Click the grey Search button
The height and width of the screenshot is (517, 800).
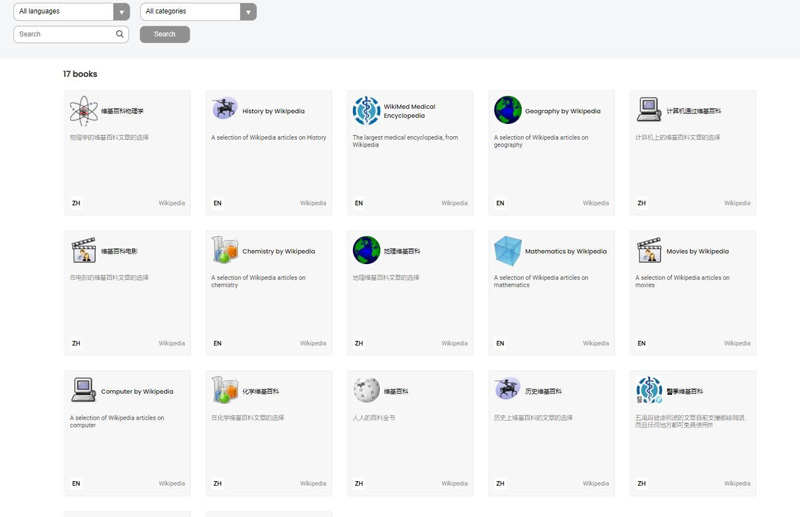coord(165,34)
